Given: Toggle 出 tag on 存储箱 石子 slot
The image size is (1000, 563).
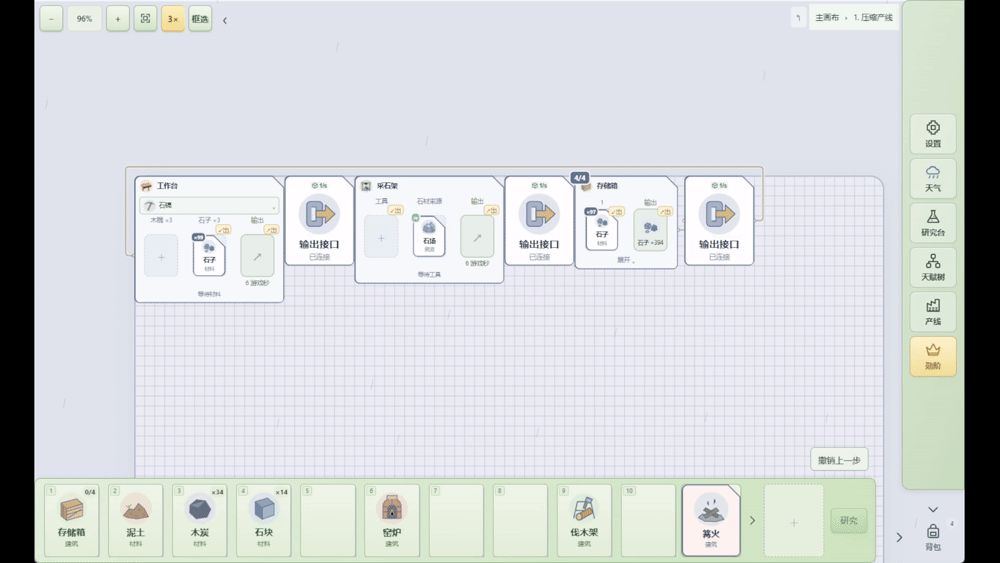Looking at the screenshot, I should [x=616, y=211].
